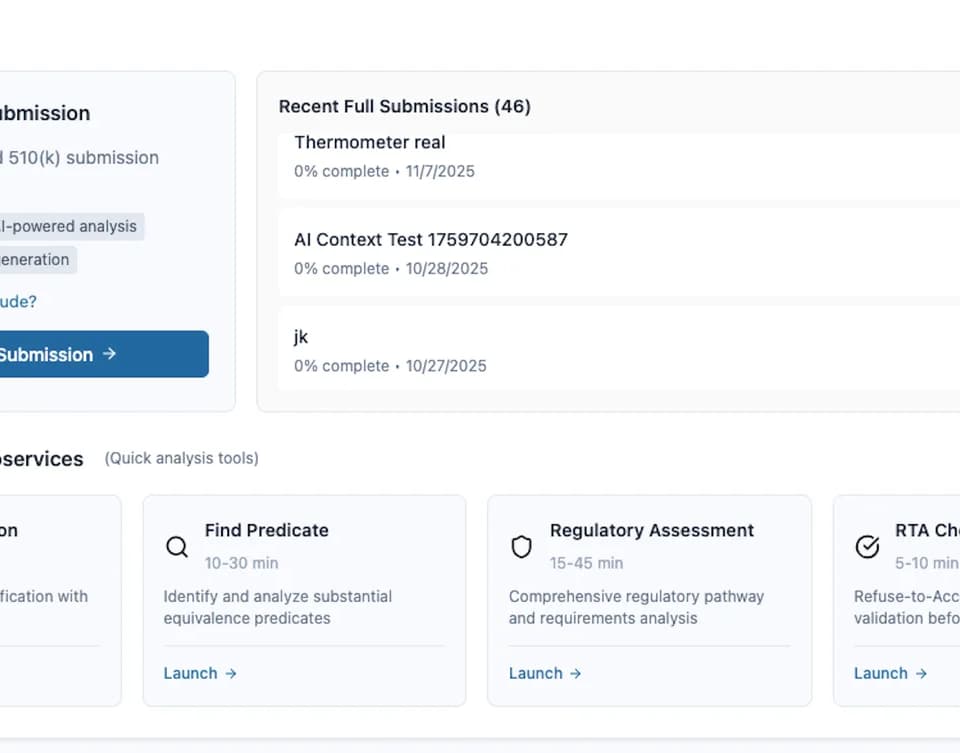Click the AI-powered analysis tag
Screen dimensions: 960x753
pos(71,227)
